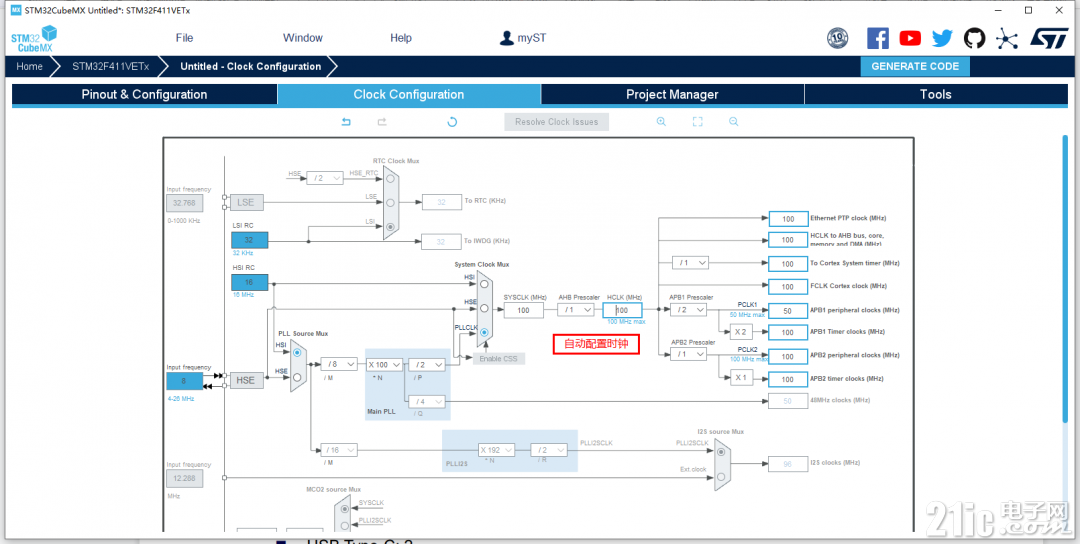Open the Window menu
This screenshot has height=544, width=1080.
click(303, 38)
